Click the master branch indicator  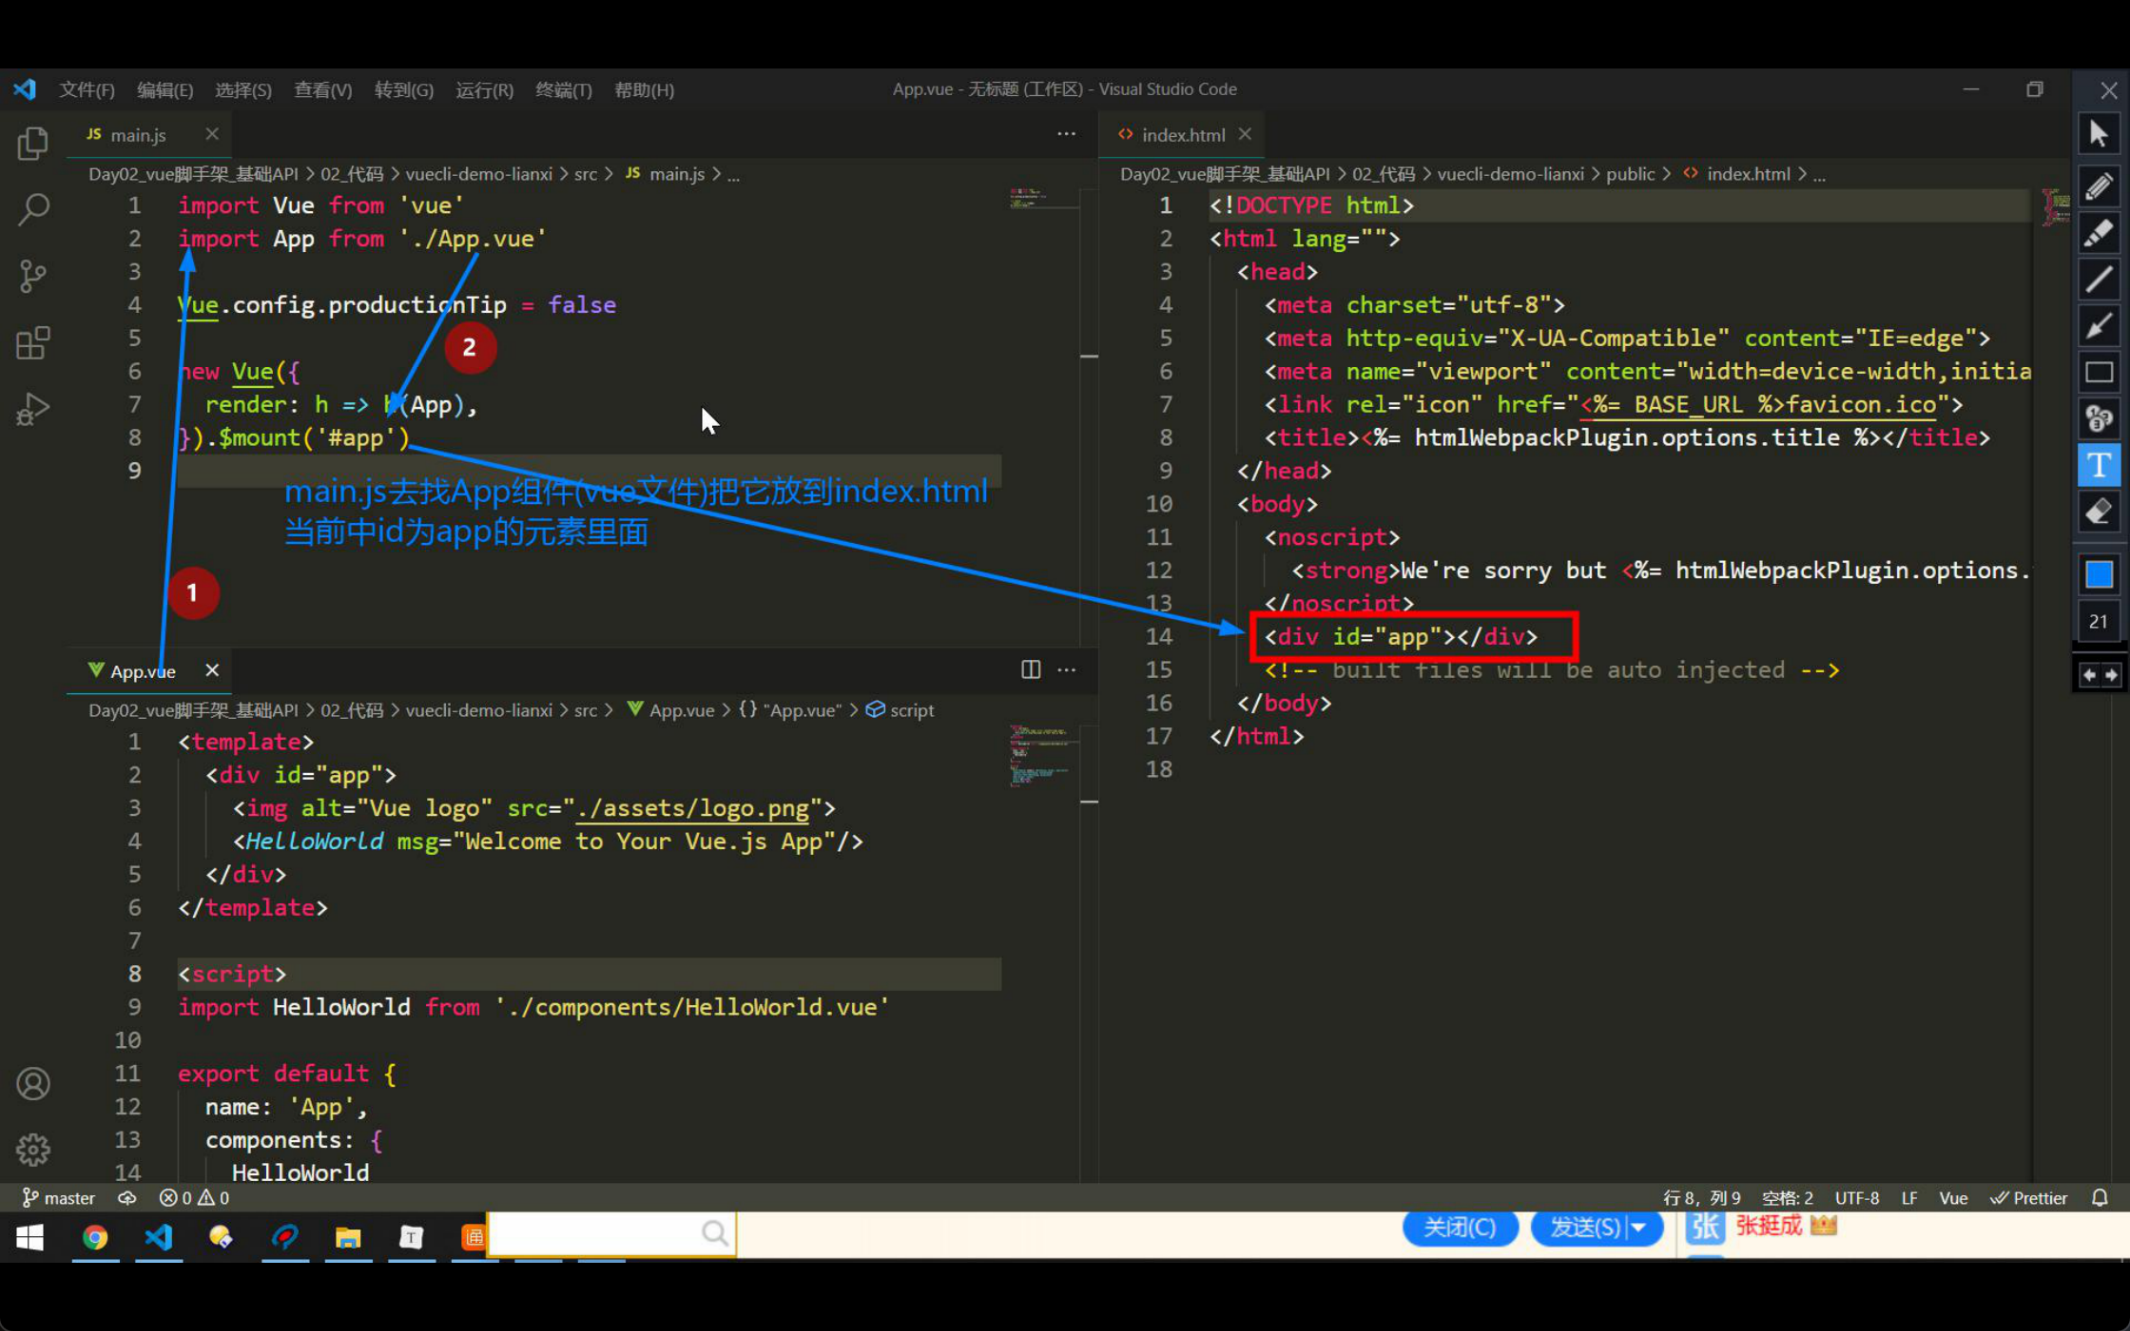tap(59, 1197)
